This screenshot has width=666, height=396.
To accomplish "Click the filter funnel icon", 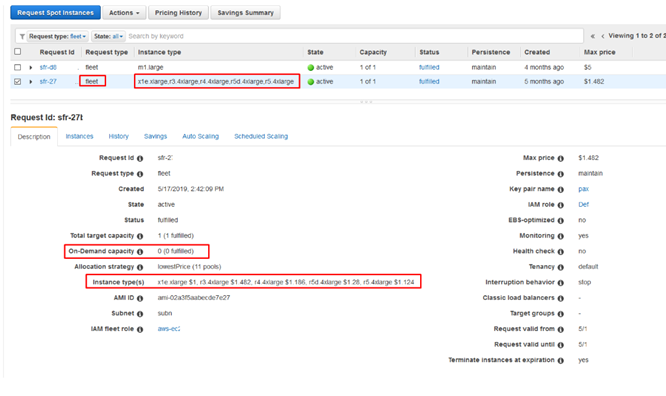I will pyautogui.click(x=22, y=37).
